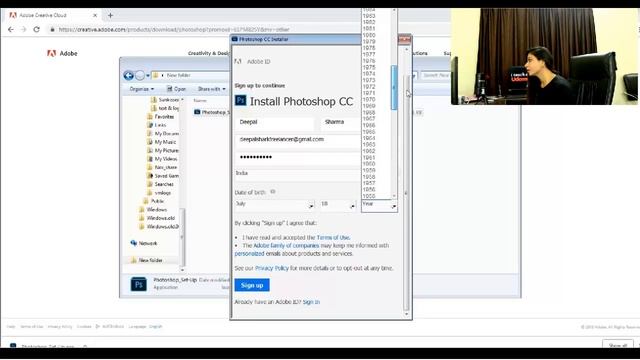Click Creativity & Design in Adobe site navigation
The height and width of the screenshot is (360, 640).
tap(209, 53)
